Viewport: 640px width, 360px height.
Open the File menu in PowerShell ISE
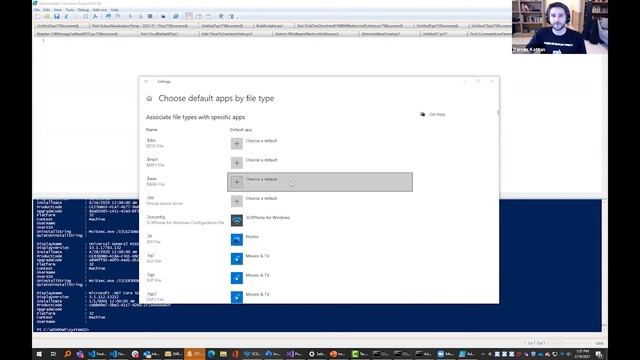(37, 9)
